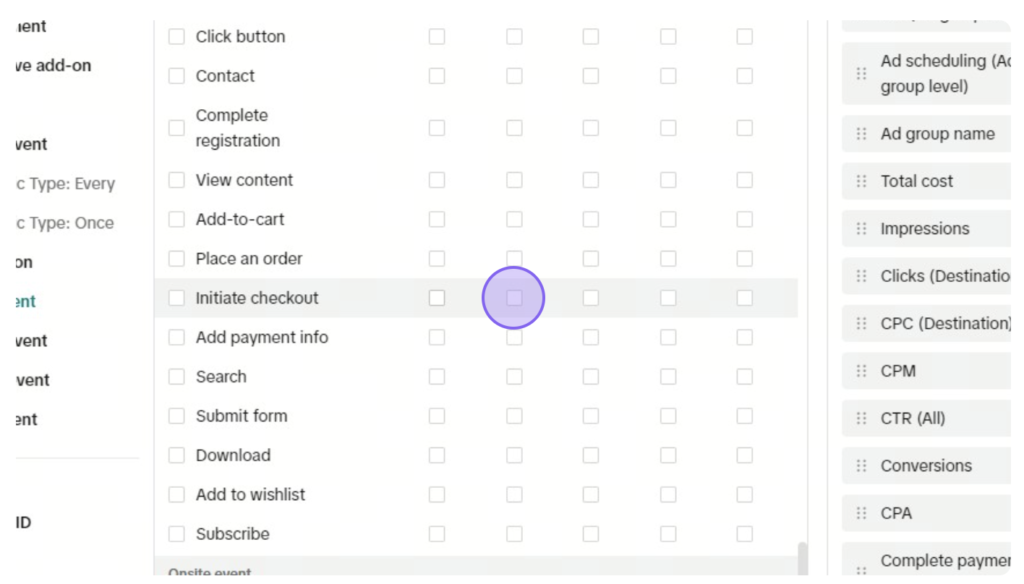Click the vertical scrollbar of metrics list
This screenshot has height=584, width=1024.
point(803,559)
